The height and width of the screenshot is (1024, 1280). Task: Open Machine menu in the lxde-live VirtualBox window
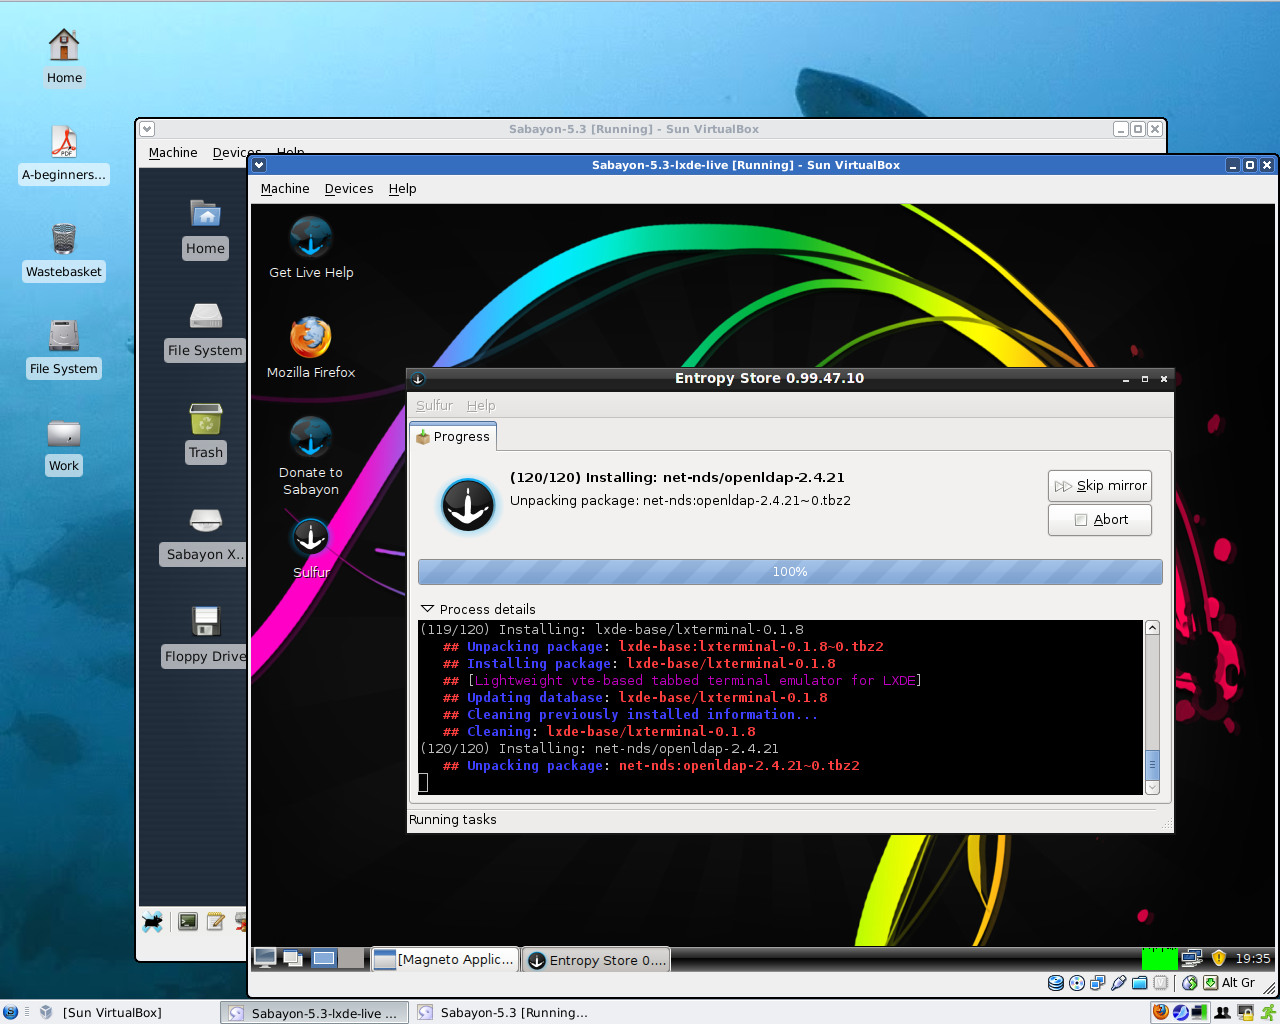[x=285, y=189]
